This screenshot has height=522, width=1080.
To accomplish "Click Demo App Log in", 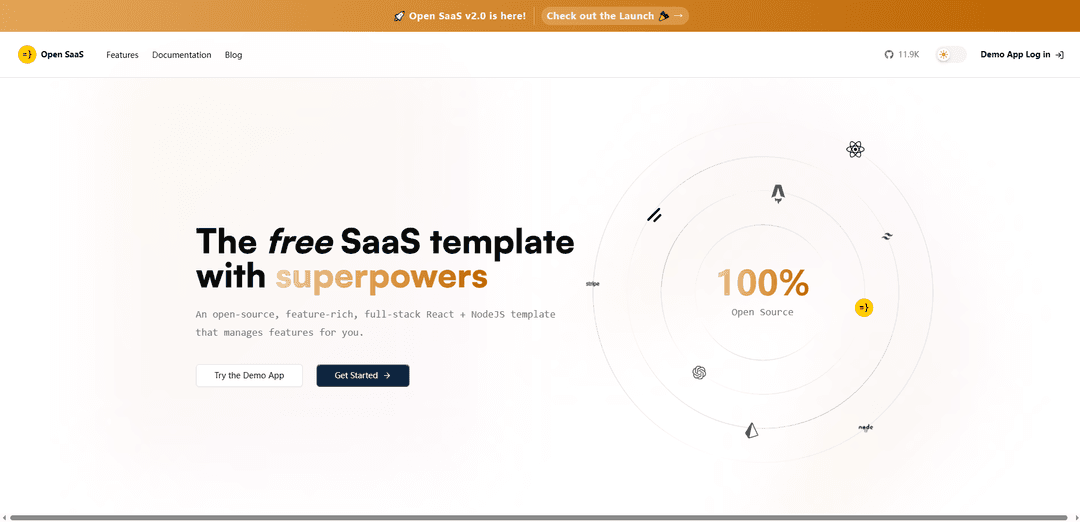I will (x=1022, y=54).
